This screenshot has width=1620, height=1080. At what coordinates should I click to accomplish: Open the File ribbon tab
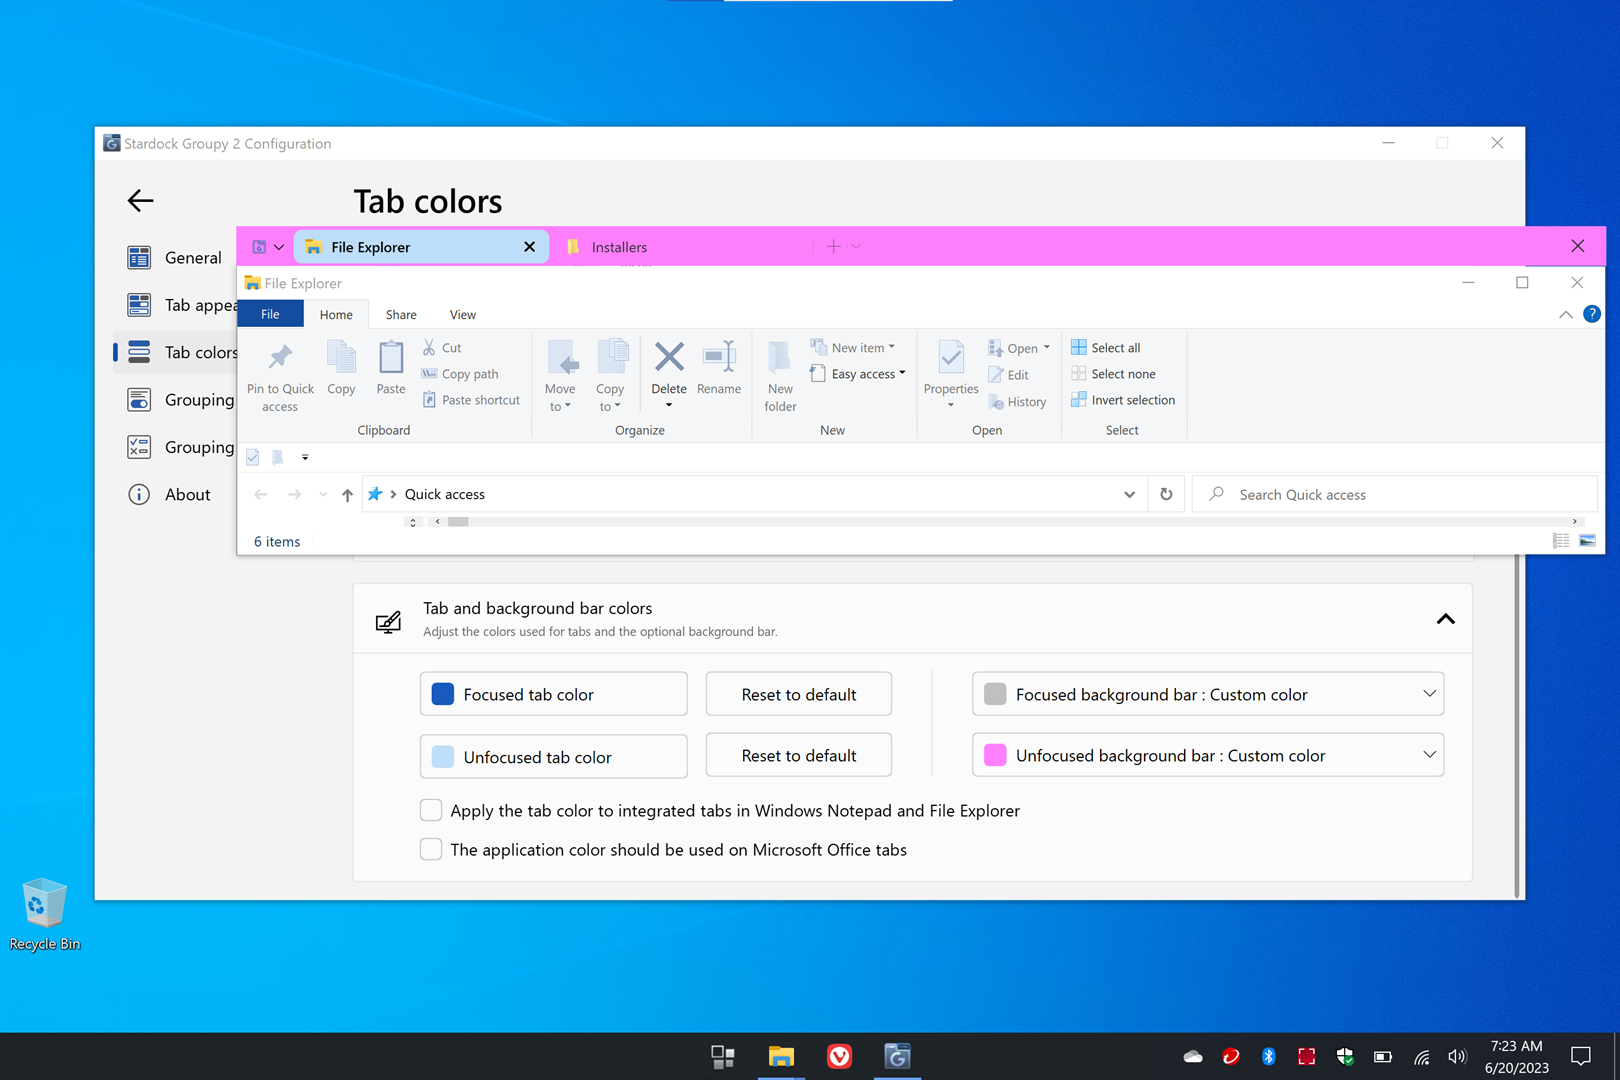(270, 314)
